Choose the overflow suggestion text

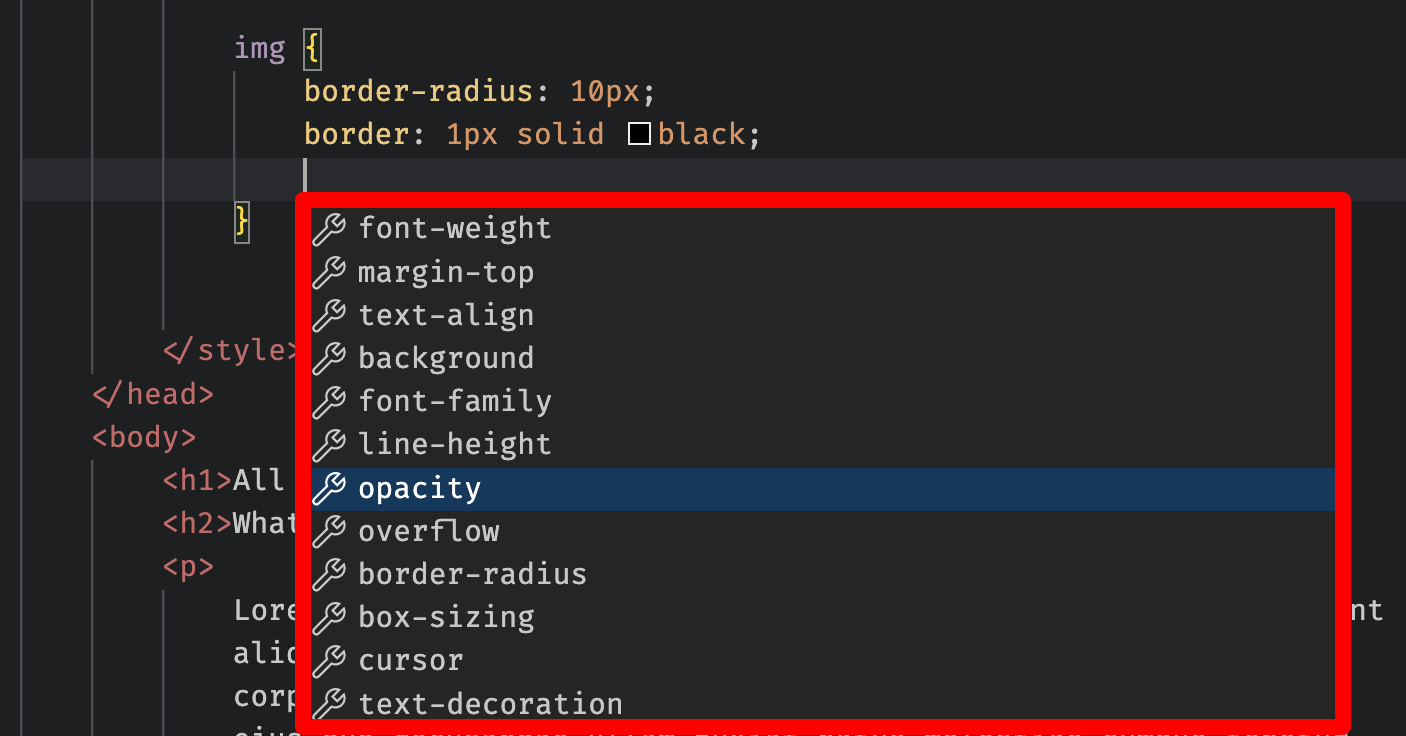pyautogui.click(x=428, y=532)
